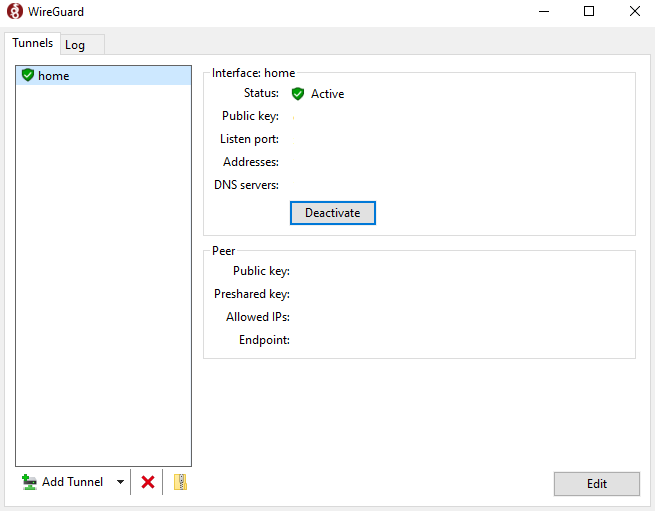Click green shield beside home tunnel
The width and height of the screenshot is (655, 511).
coord(28,75)
